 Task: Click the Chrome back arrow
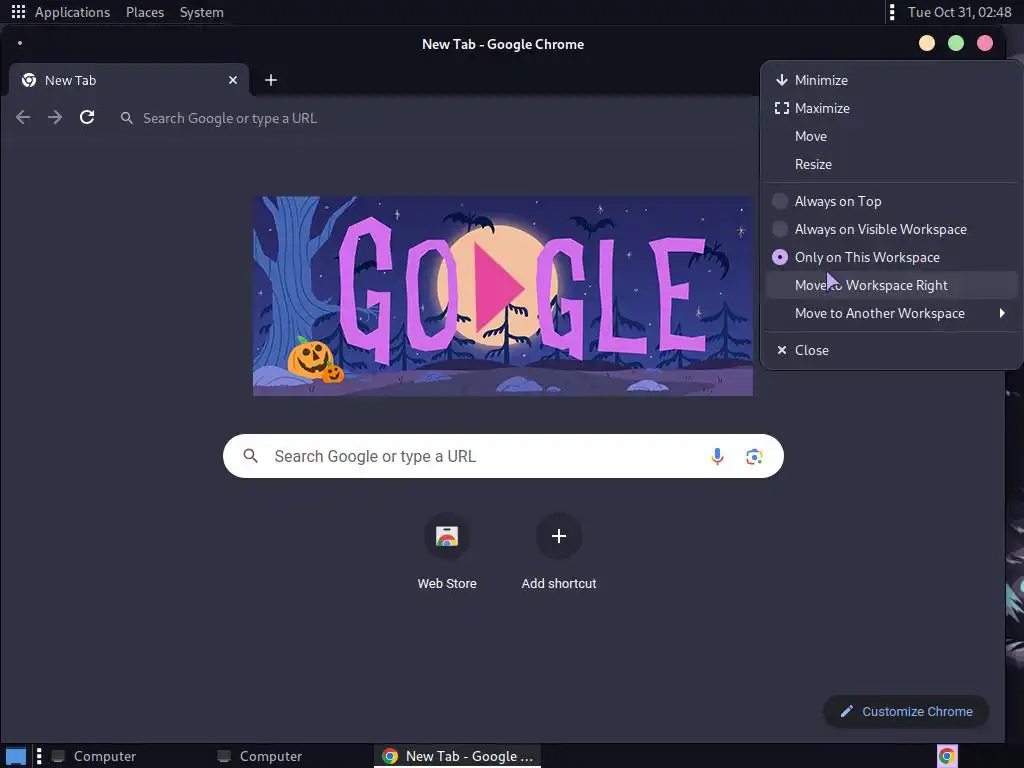[x=23, y=118]
